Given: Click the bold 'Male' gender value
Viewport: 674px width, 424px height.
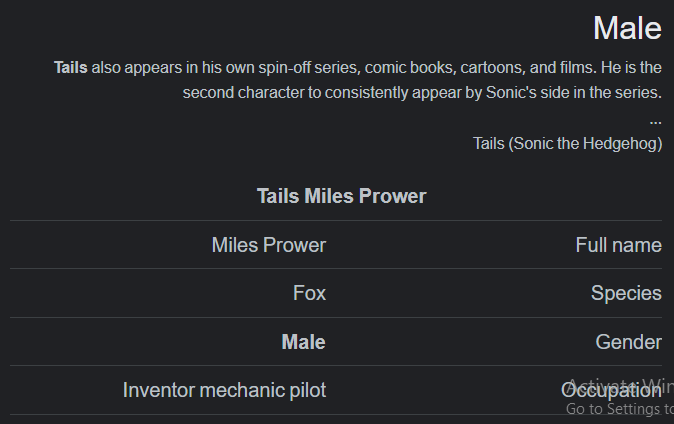Looking at the screenshot, I should click(303, 342).
